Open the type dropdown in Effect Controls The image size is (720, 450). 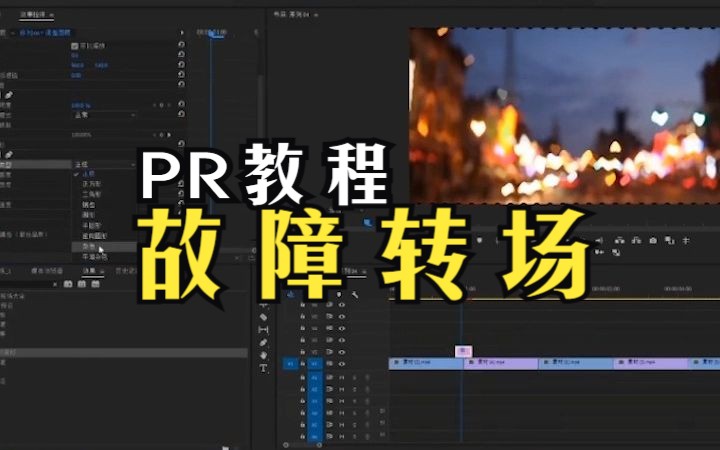tap(105, 164)
